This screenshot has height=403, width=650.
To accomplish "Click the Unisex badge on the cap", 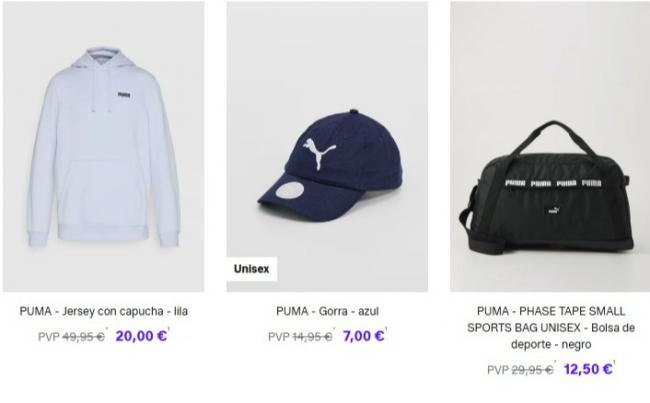I will (x=252, y=269).
